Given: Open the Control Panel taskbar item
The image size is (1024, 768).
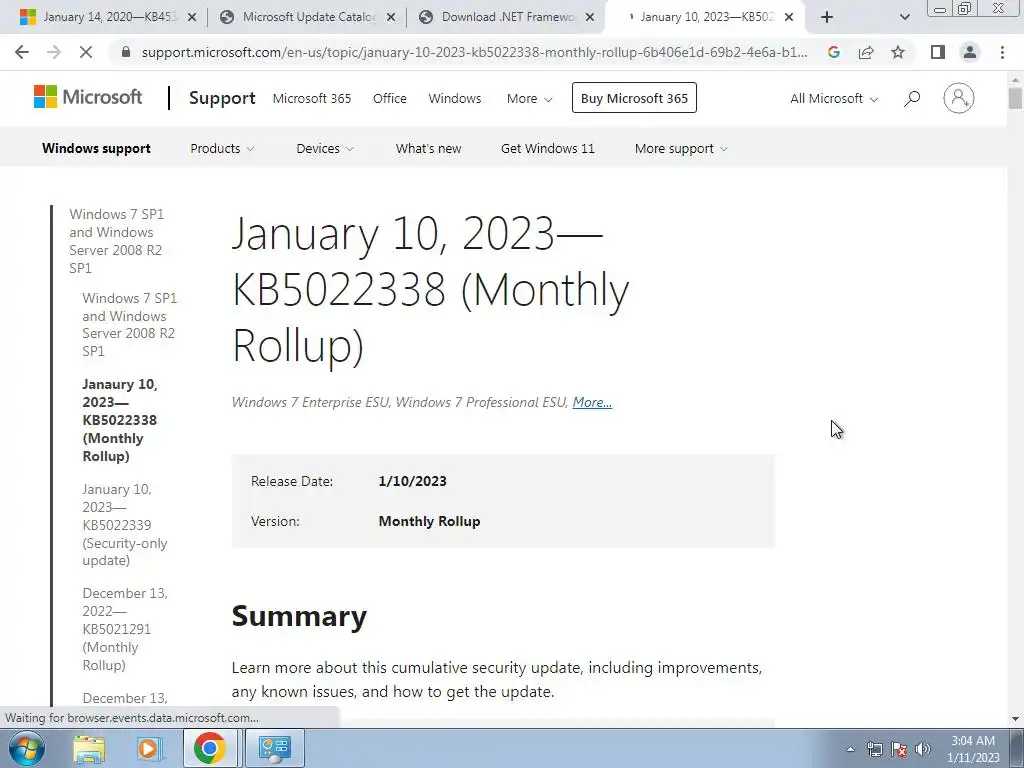Looking at the screenshot, I should coord(274,748).
